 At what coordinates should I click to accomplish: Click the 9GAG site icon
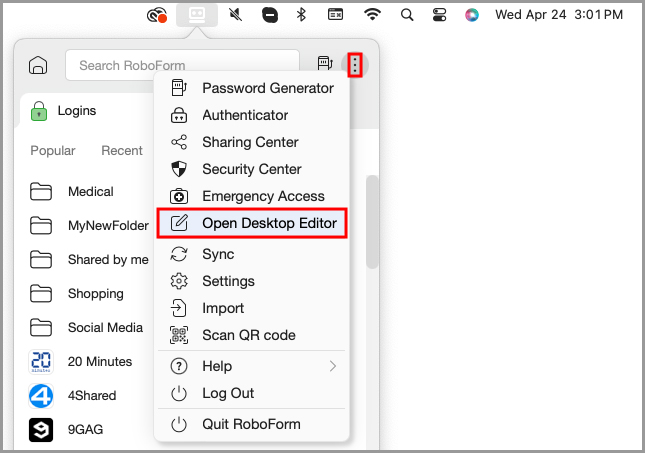click(x=41, y=430)
